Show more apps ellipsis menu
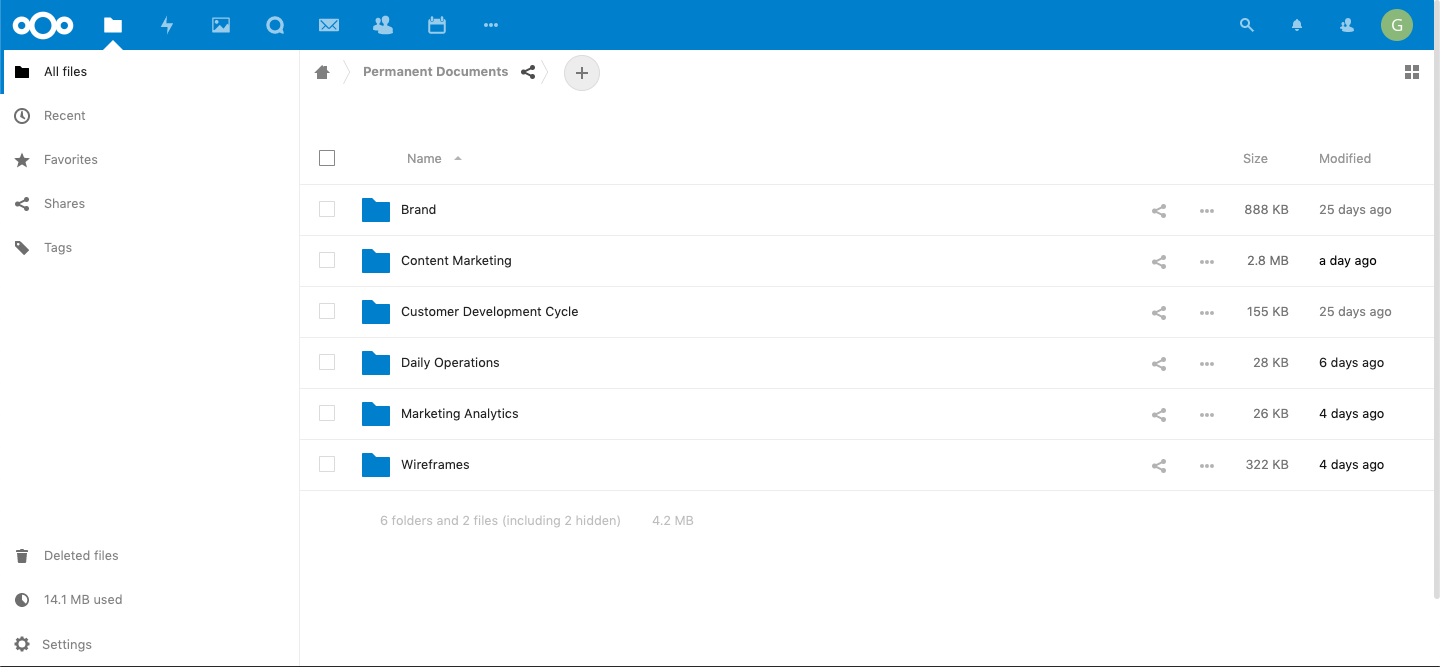This screenshot has height=667, width=1440. click(490, 25)
